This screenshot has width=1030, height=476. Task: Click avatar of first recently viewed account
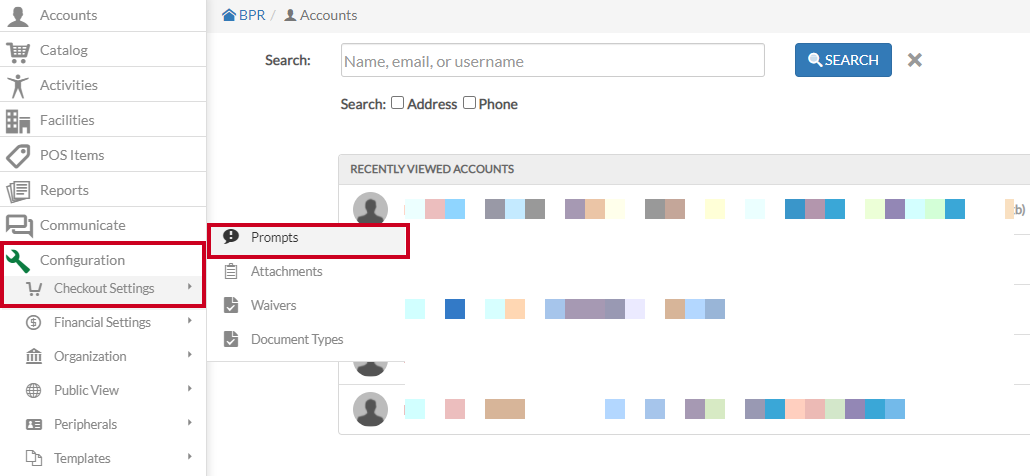(x=370, y=209)
